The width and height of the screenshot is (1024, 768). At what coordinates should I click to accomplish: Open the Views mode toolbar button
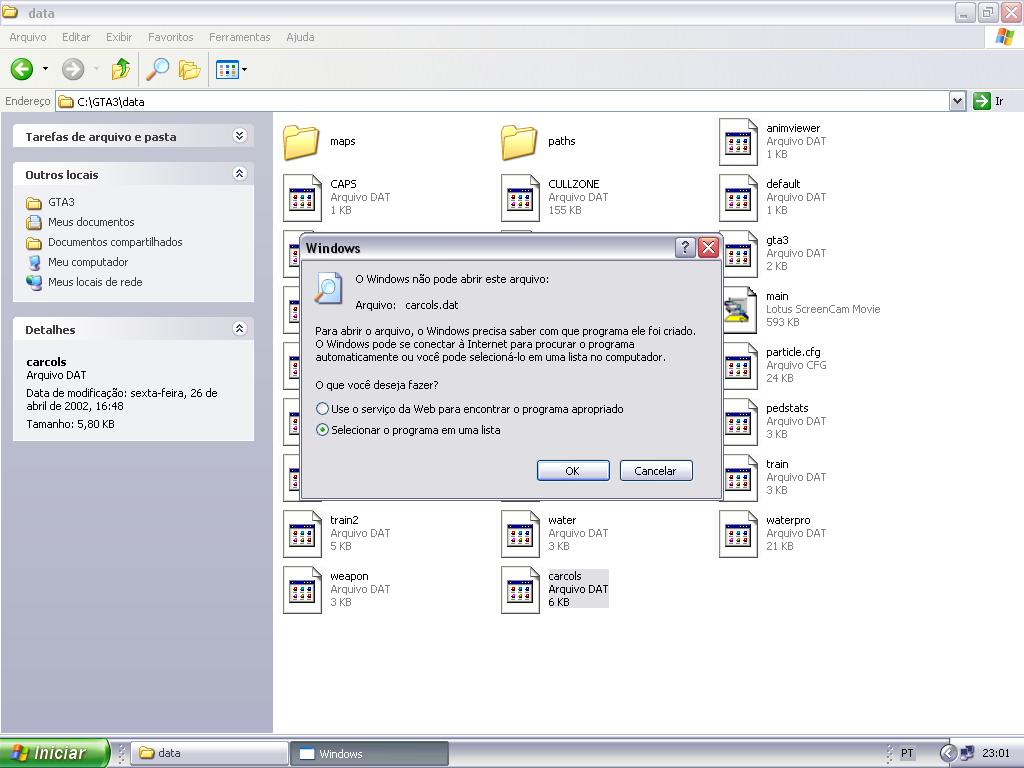[227, 69]
